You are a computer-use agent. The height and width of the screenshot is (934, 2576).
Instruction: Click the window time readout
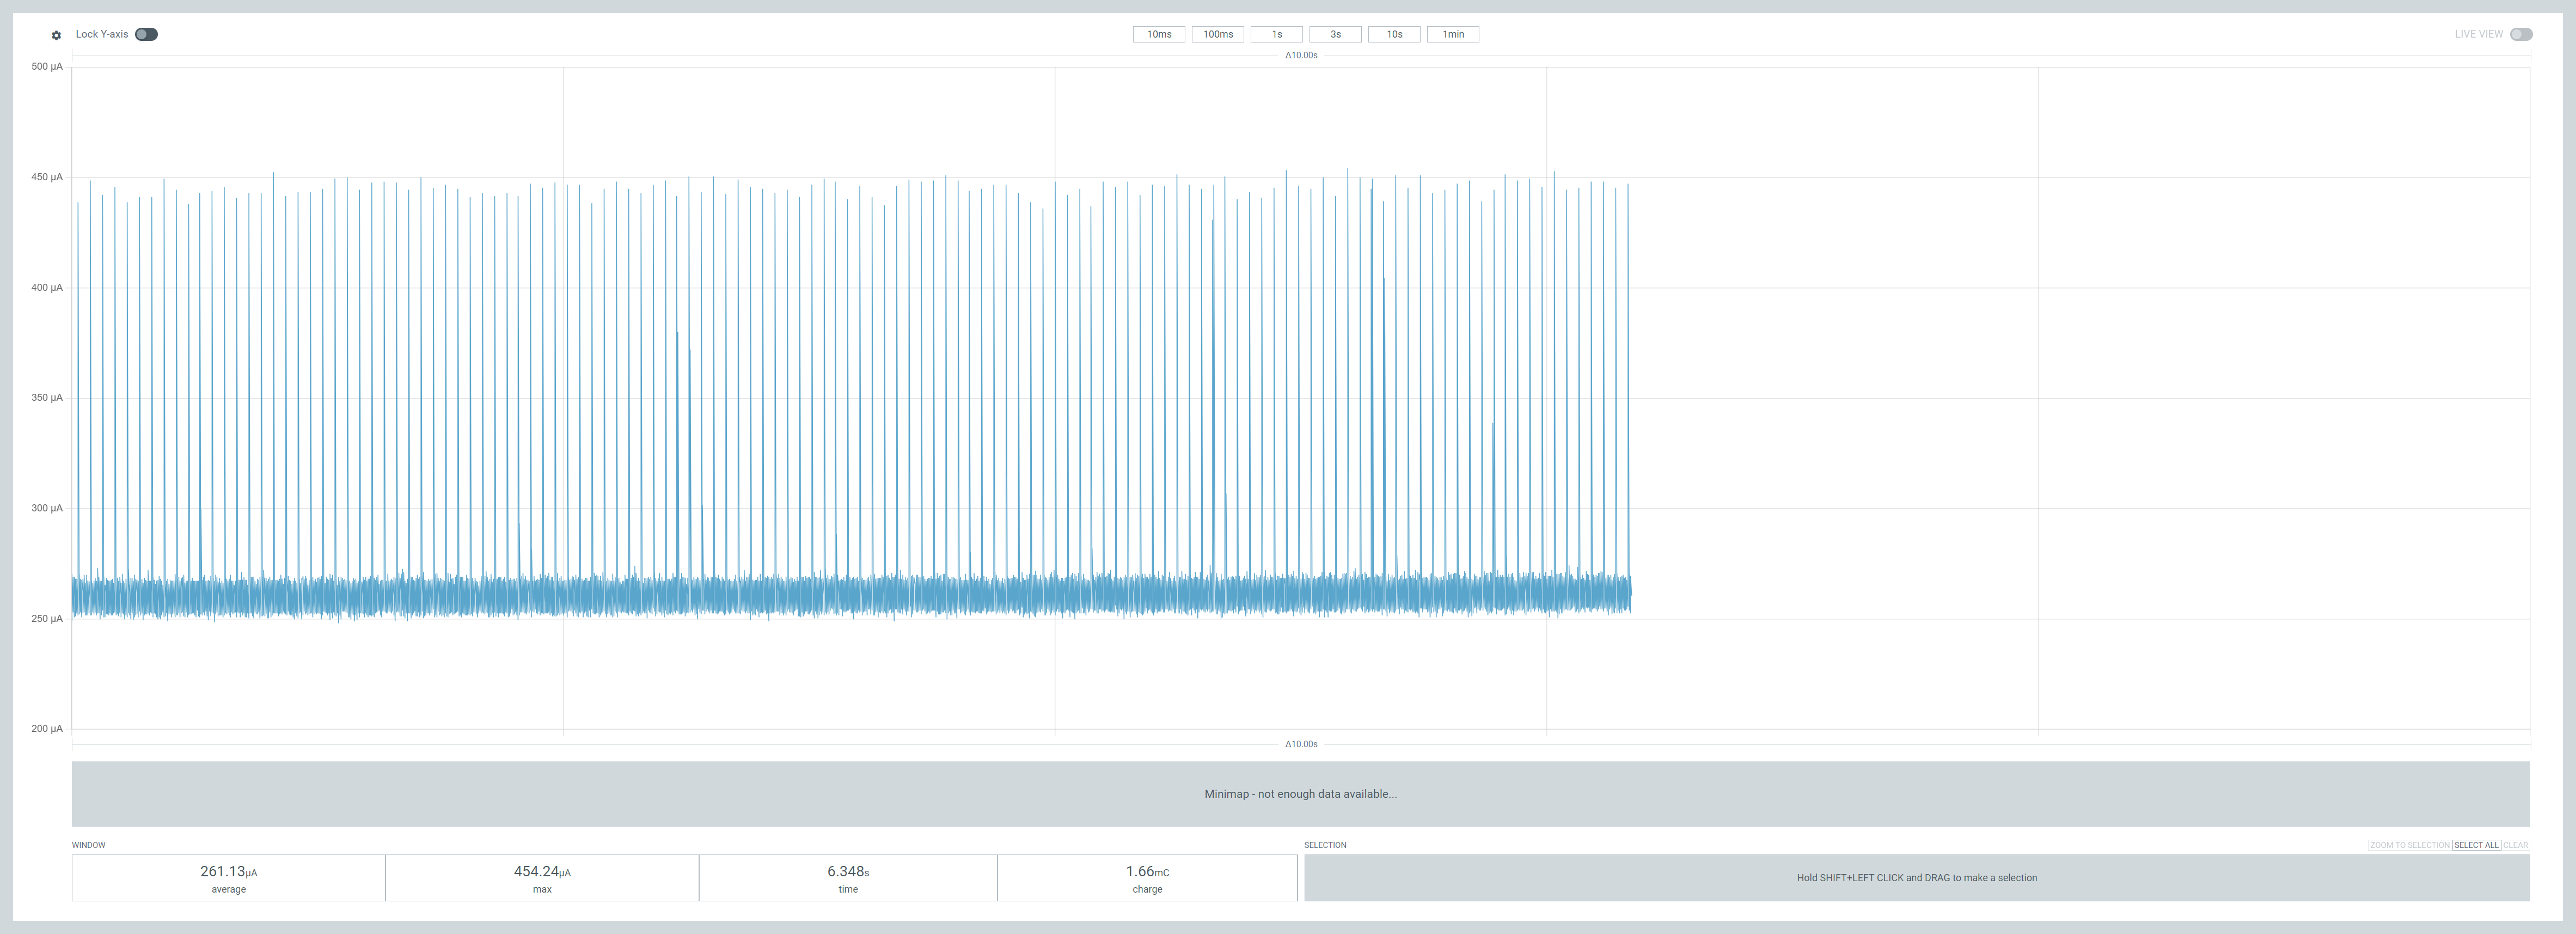(848, 878)
